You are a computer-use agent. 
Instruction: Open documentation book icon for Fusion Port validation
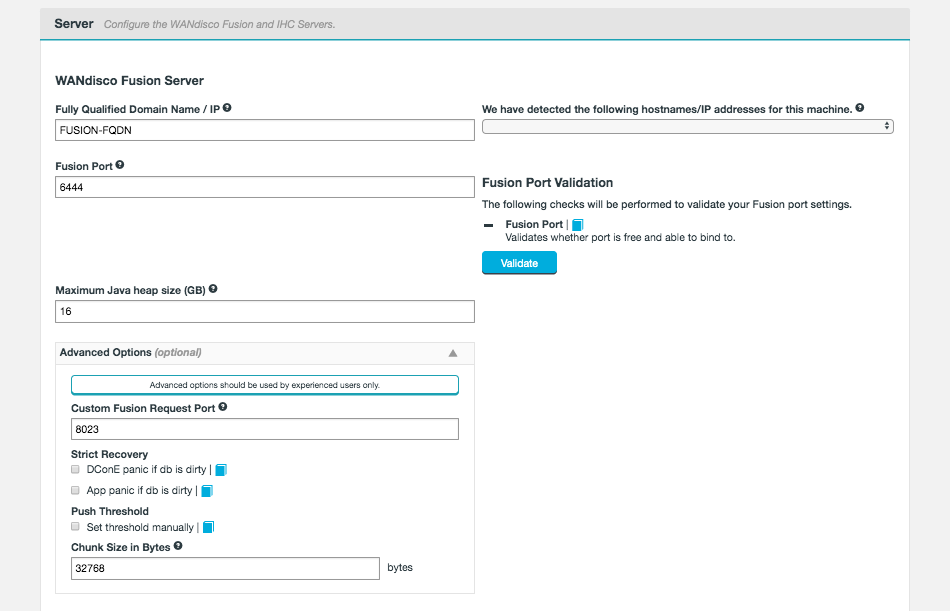coord(578,225)
